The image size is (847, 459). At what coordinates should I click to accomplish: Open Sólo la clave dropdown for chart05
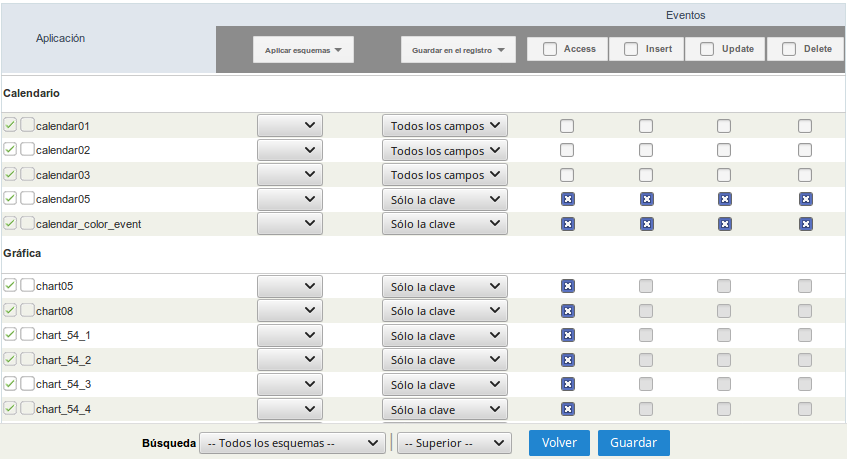(445, 286)
